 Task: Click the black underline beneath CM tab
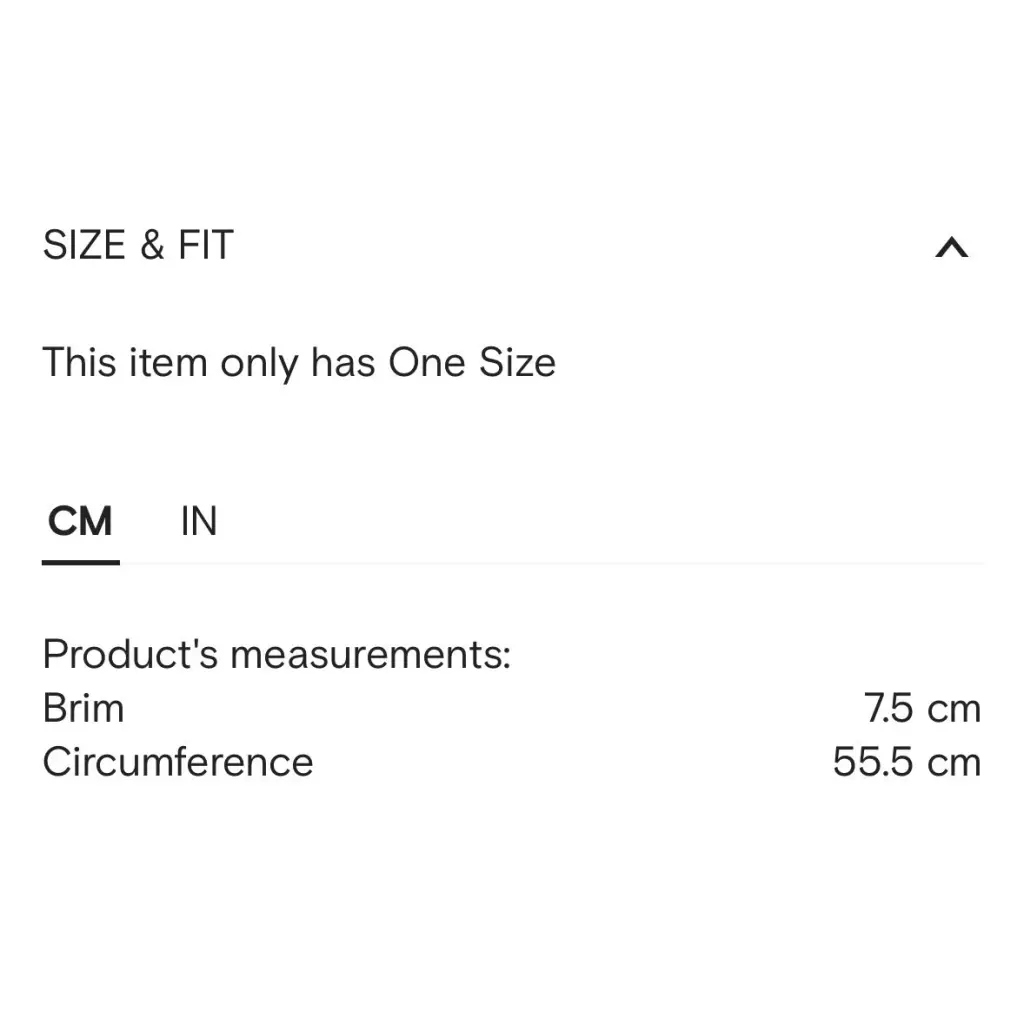coord(80,562)
